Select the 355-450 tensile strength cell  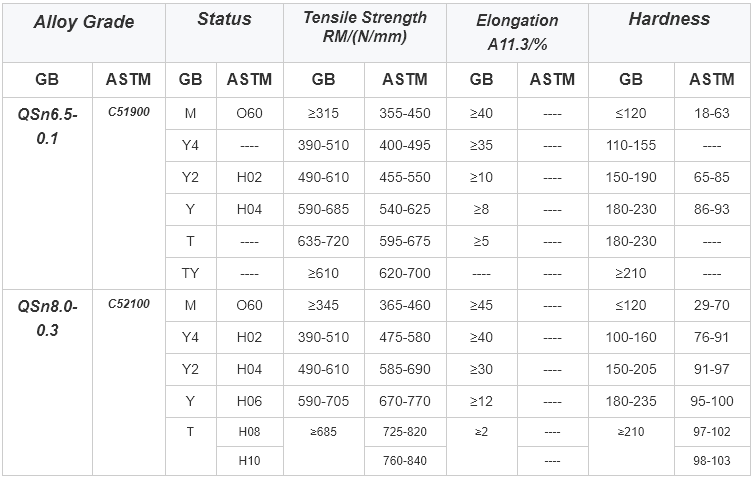405,114
